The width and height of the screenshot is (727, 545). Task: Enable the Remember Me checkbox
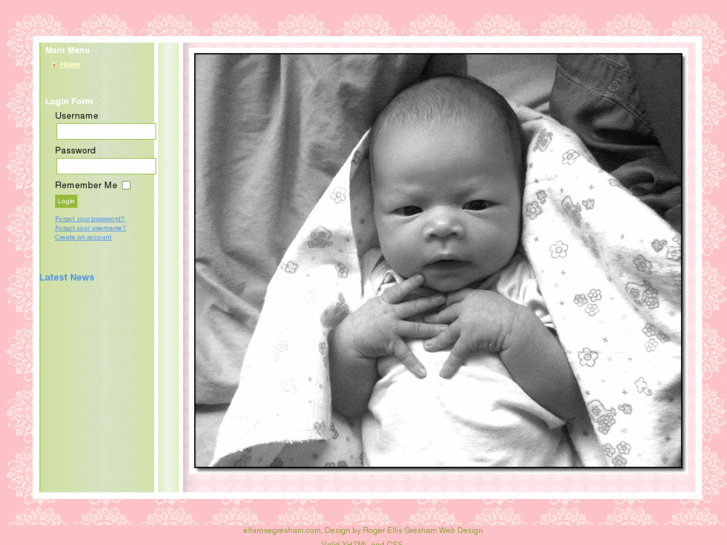[x=126, y=185]
